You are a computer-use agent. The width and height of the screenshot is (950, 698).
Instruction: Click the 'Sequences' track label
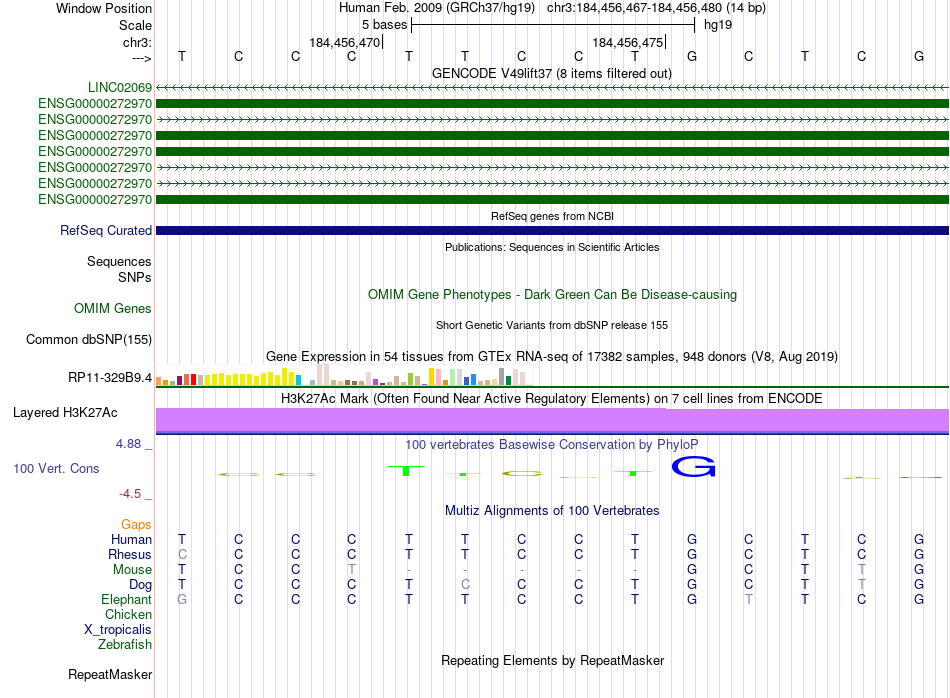pos(119,261)
